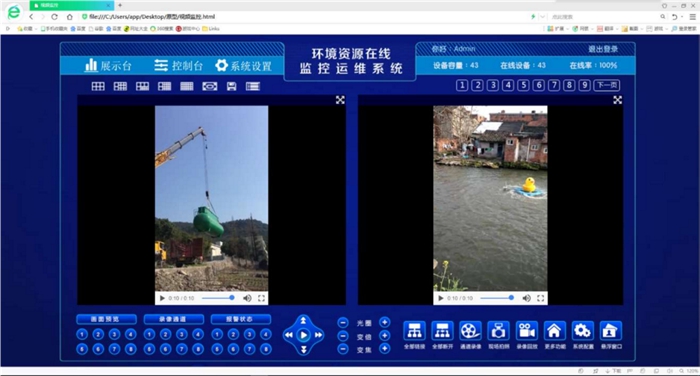The image size is (700, 376).
Task: Expand the left video panel
Action: click(340, 100)
